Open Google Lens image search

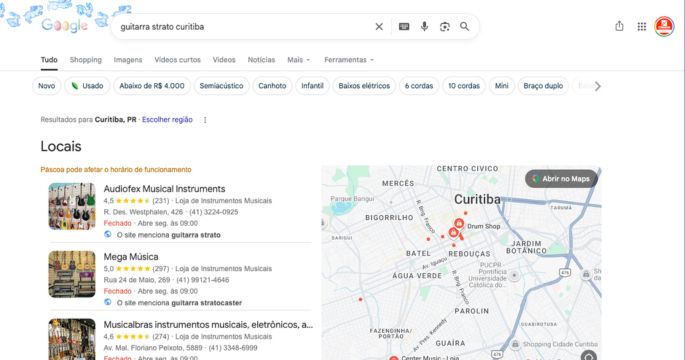point(445,27)
